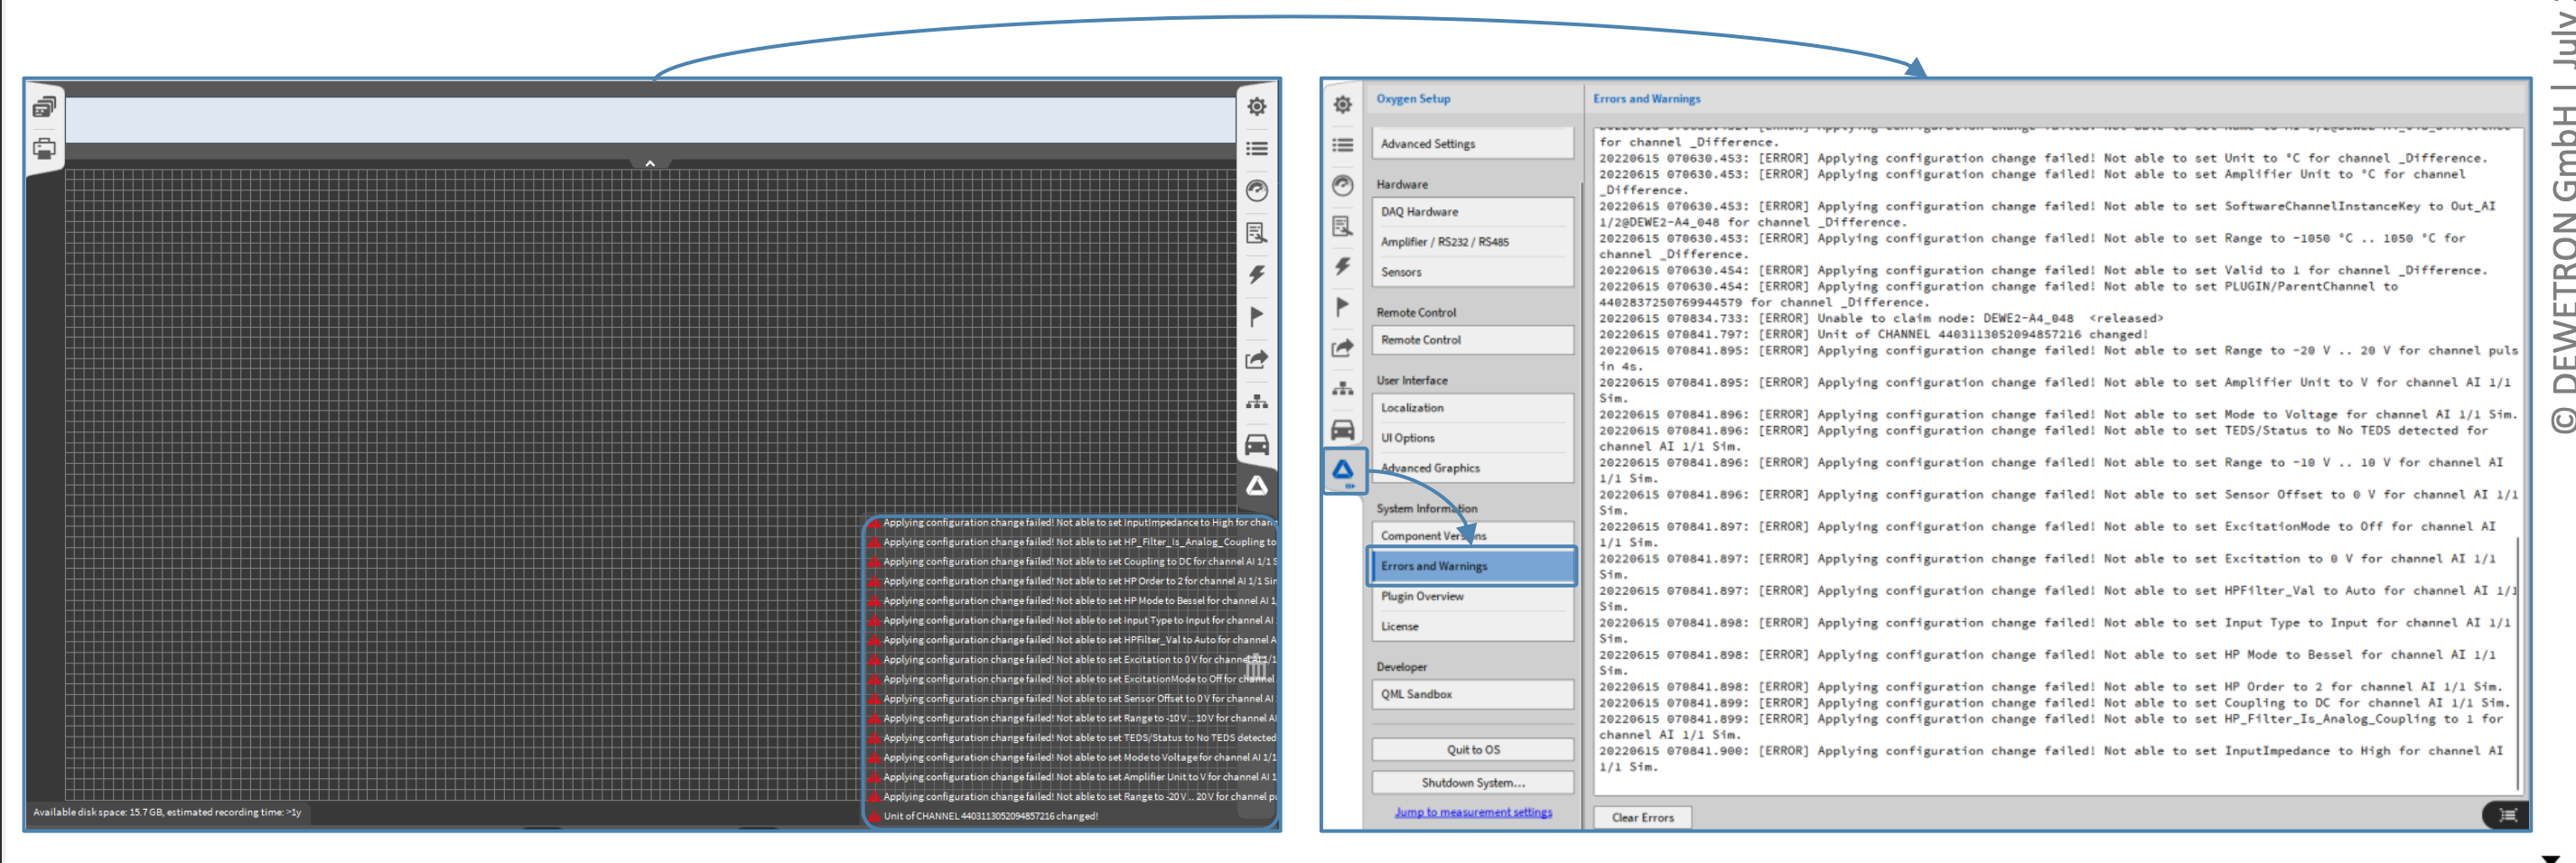Open the Plugin Overview menu item
This screenshot has height=863, width=2576.
pos(1471,597)
